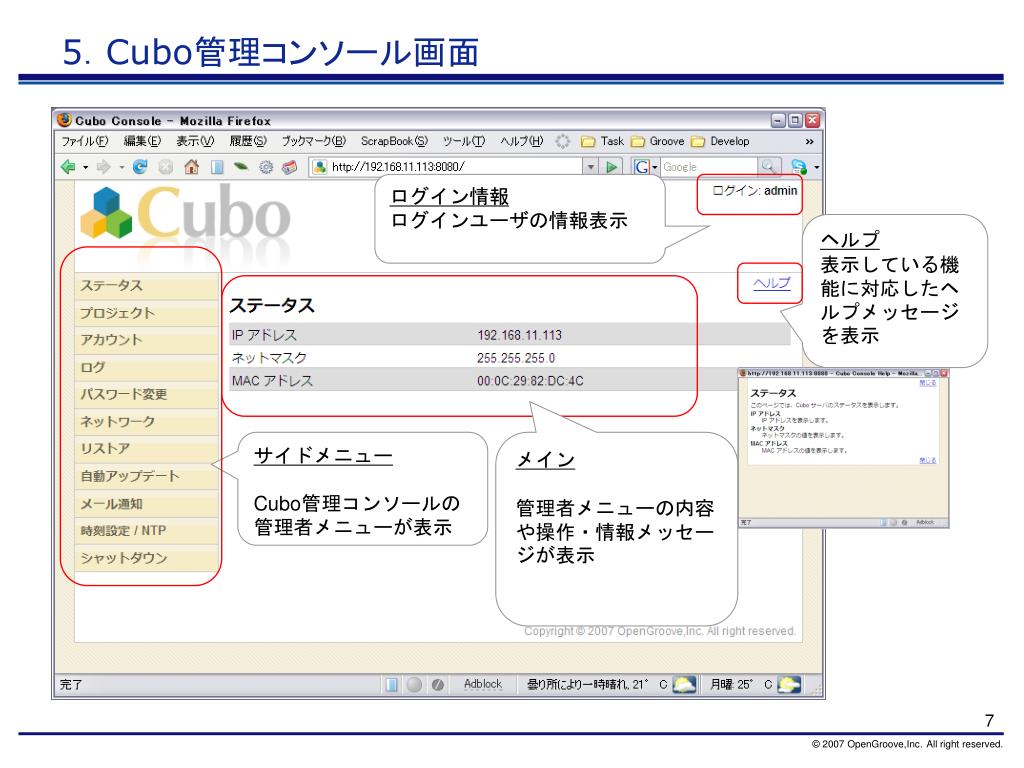Click the blue panel icon in the status bar
This screenshot has height=768, width=1024.
(391, 684)
